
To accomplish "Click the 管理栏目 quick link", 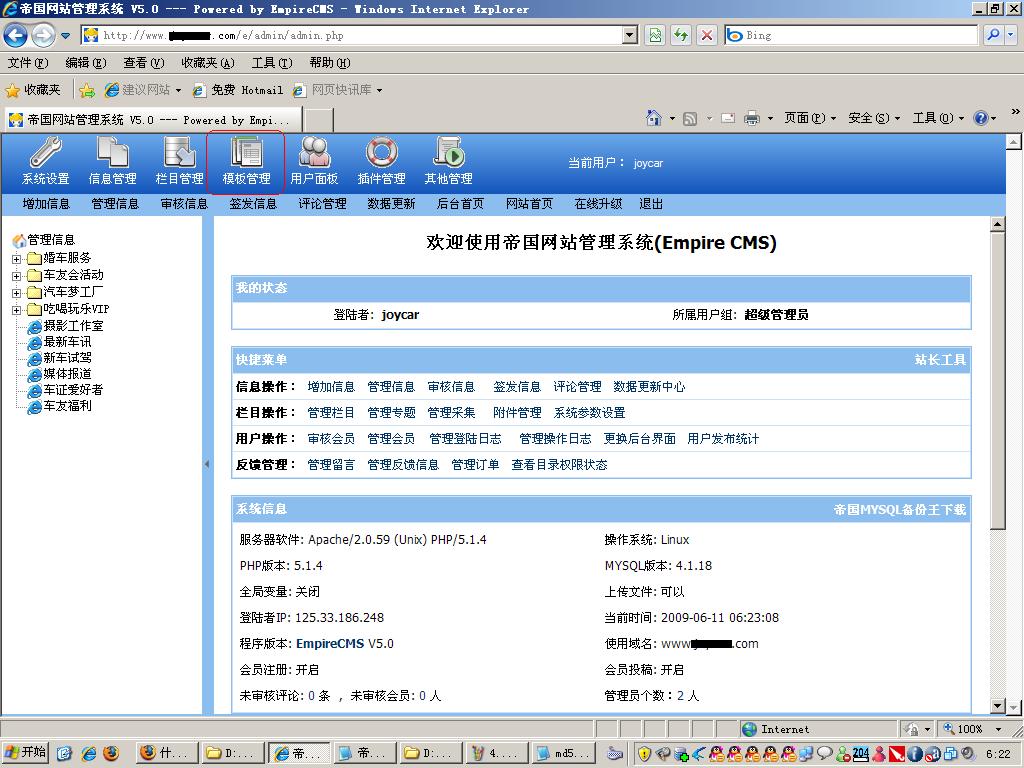I will 330,413.
